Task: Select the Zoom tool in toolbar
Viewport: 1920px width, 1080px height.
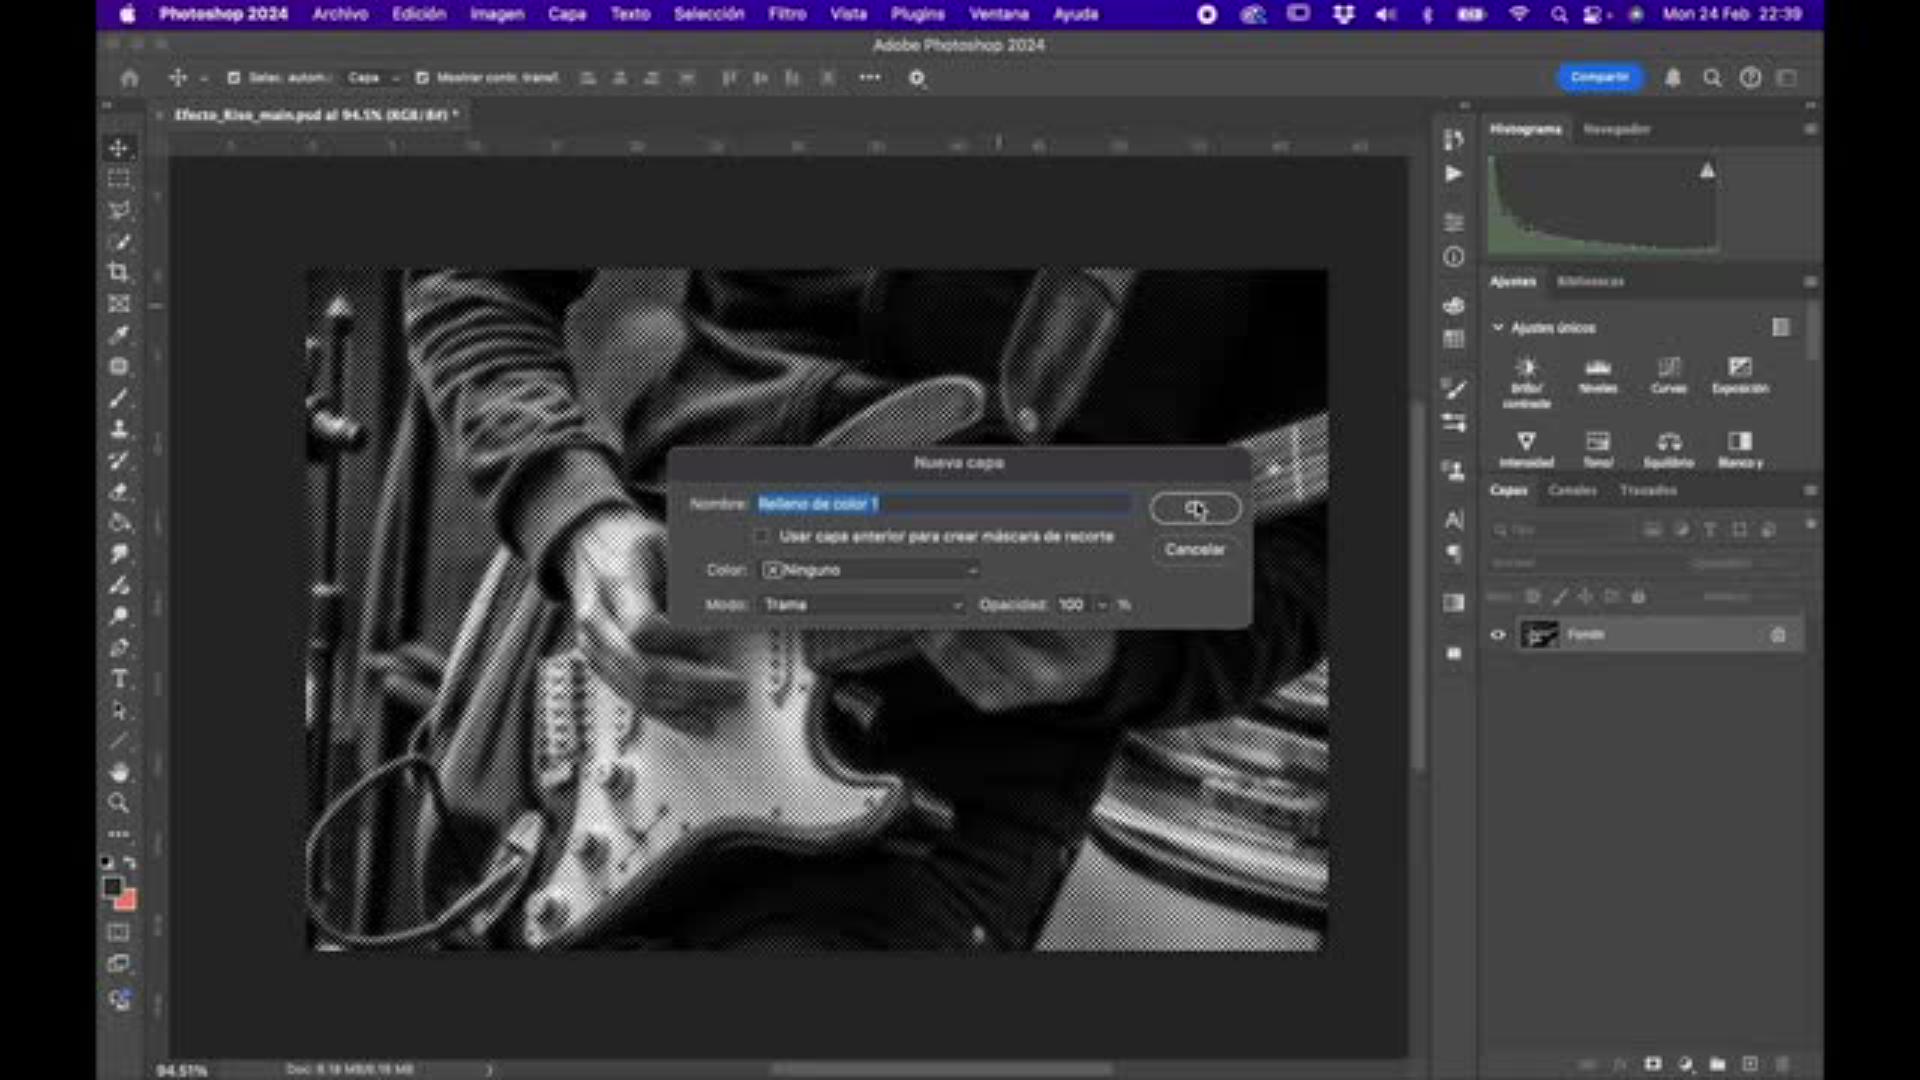Action: click(x=119, y=803)
